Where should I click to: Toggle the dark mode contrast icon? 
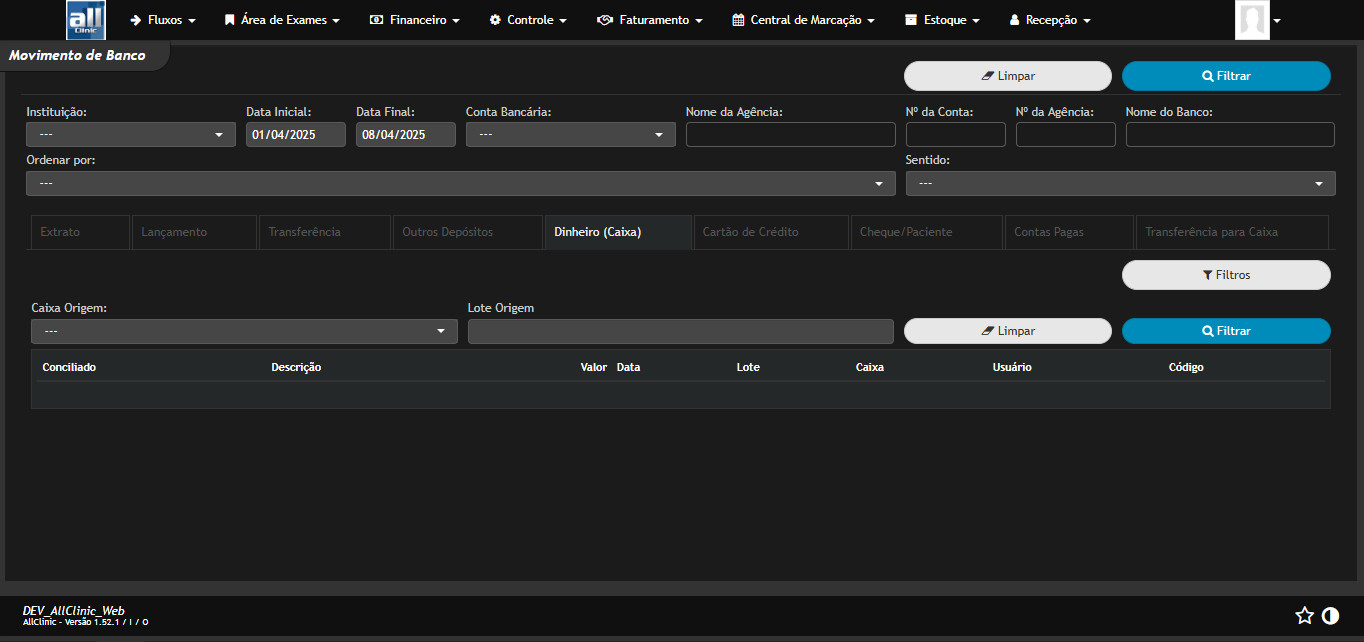coord(1331,615)
